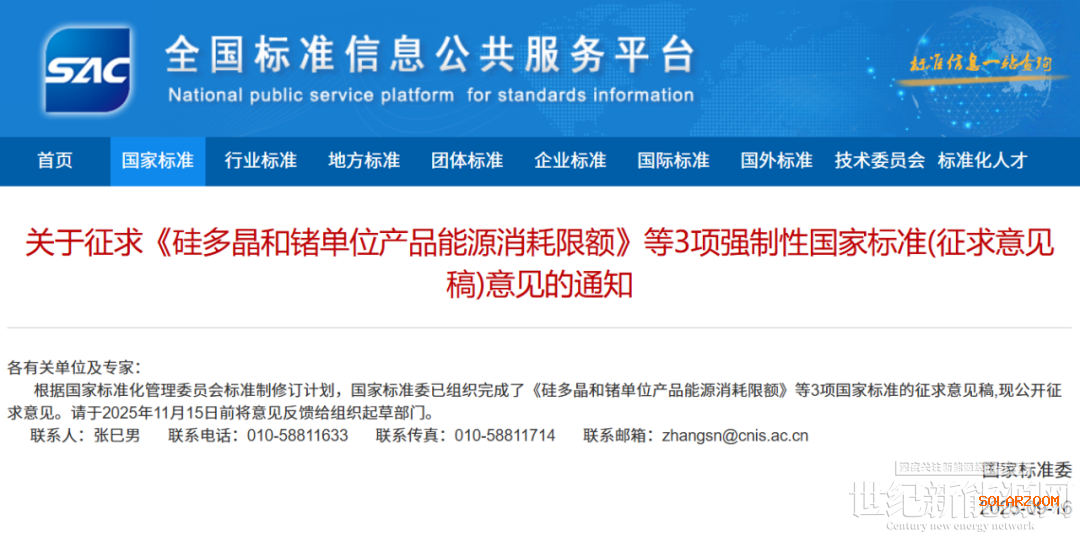Click the 全国标准信息公共服务平台 site title

(429, 53)
